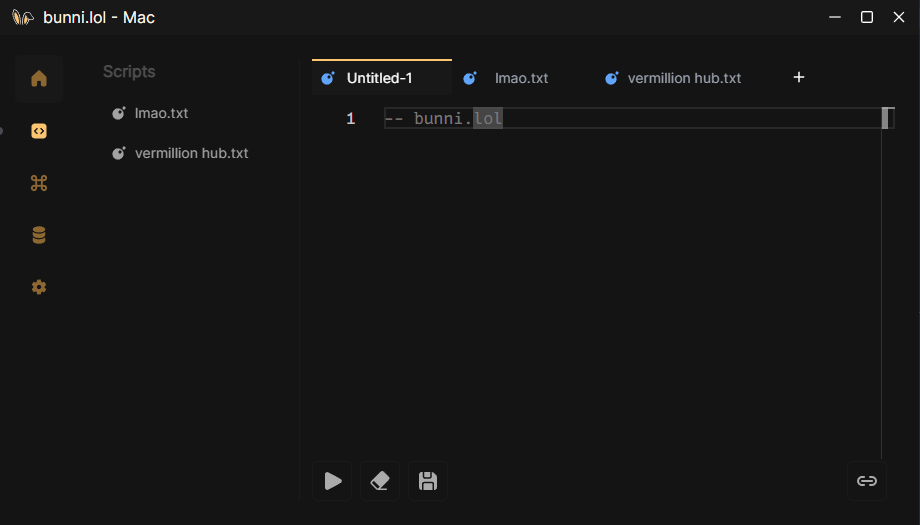Click the icon beside vermillion hub.txt script
920x525 pixels.
pos(119,153)
